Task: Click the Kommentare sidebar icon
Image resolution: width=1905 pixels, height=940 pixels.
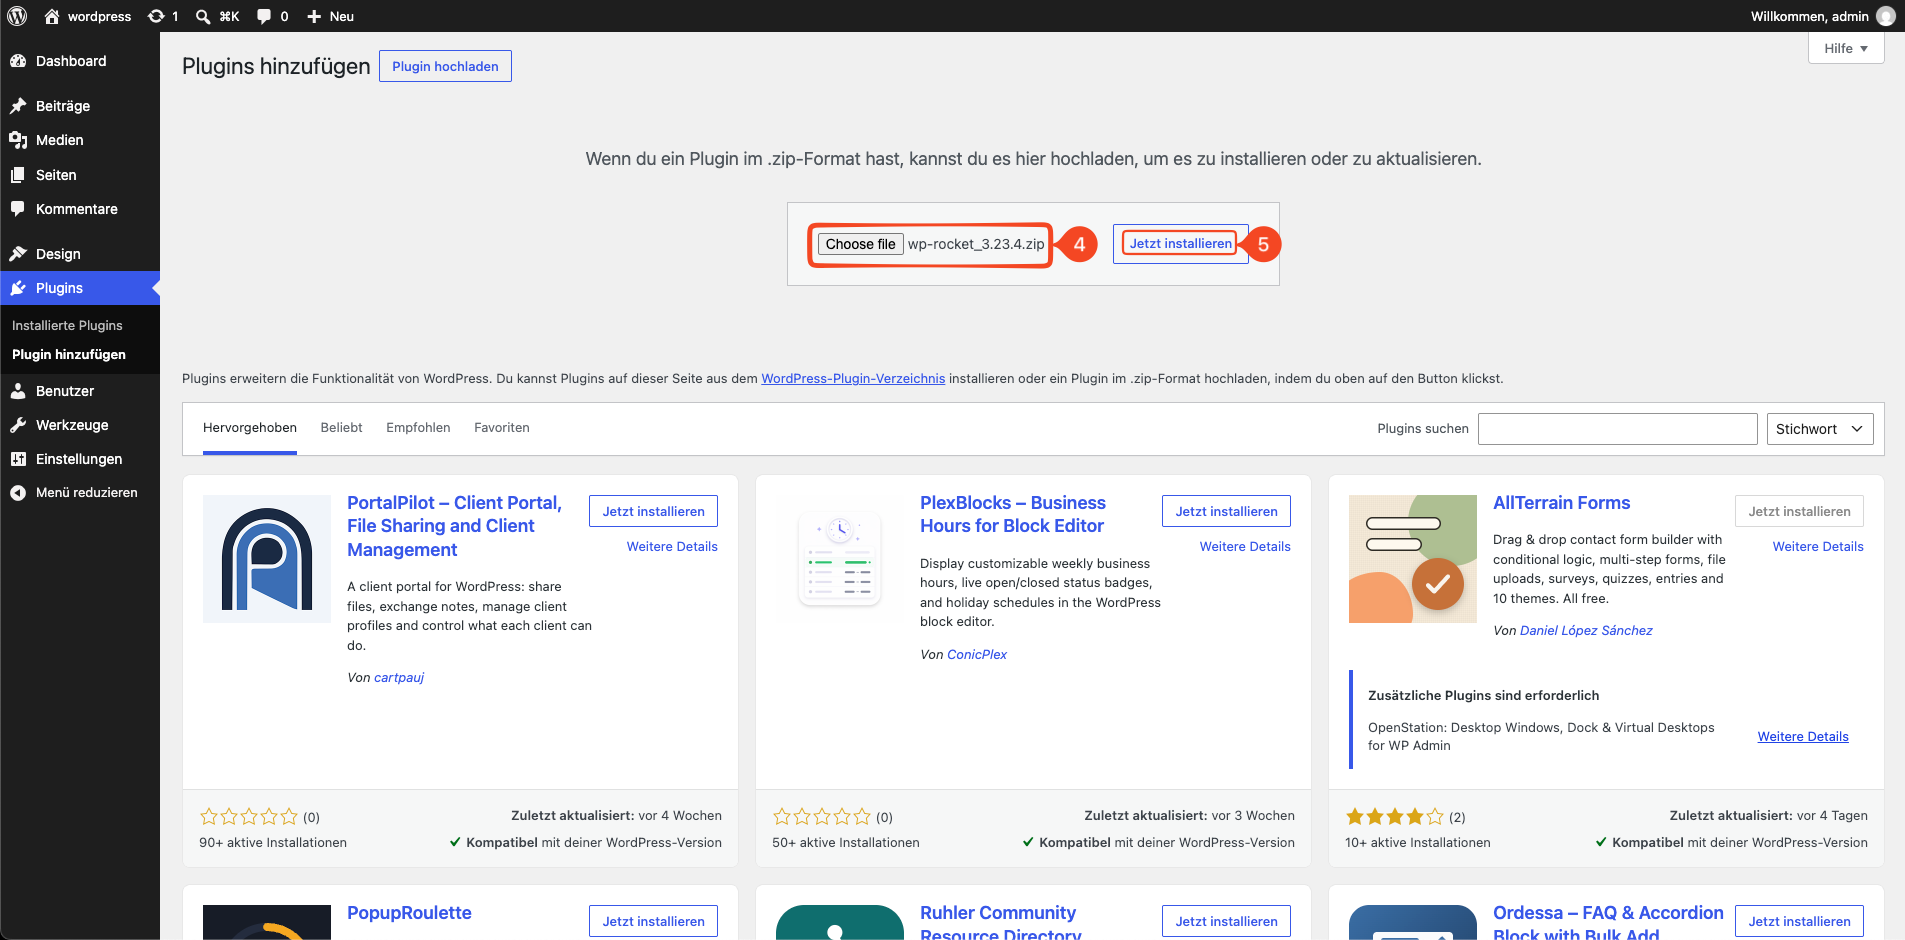Action: coord(18,209)
